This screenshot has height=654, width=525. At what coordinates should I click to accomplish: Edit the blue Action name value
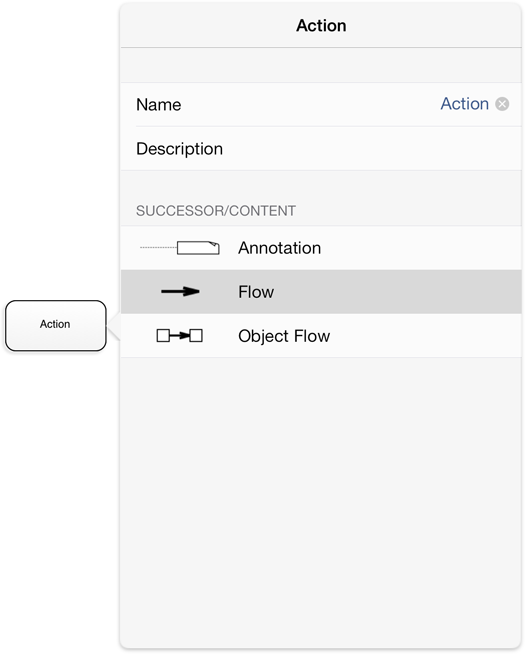pos(465,104)
